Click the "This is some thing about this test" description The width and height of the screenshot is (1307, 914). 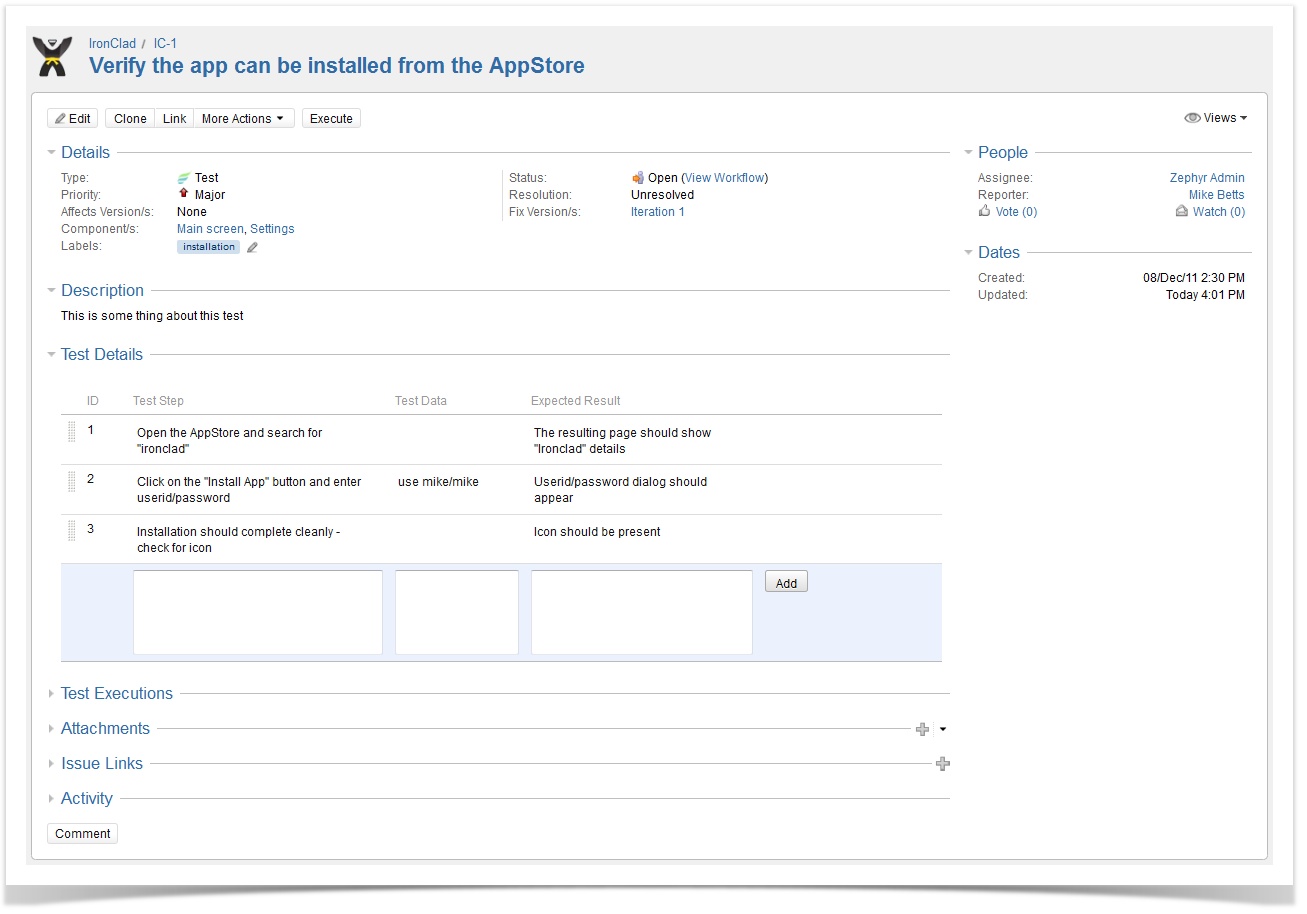(x=152, y=316)
